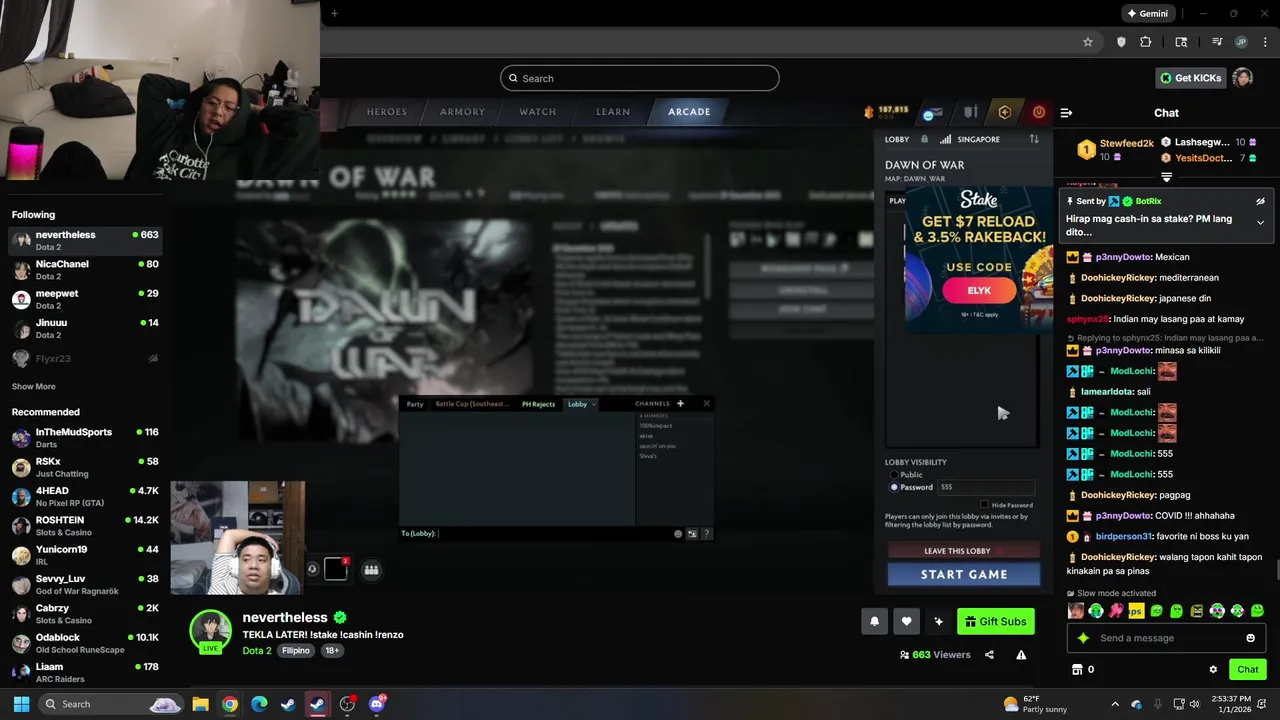Open the Dota armory shield and sword icon
Viewport: 1280px width, 720px height.
click(x=970, y=112)
